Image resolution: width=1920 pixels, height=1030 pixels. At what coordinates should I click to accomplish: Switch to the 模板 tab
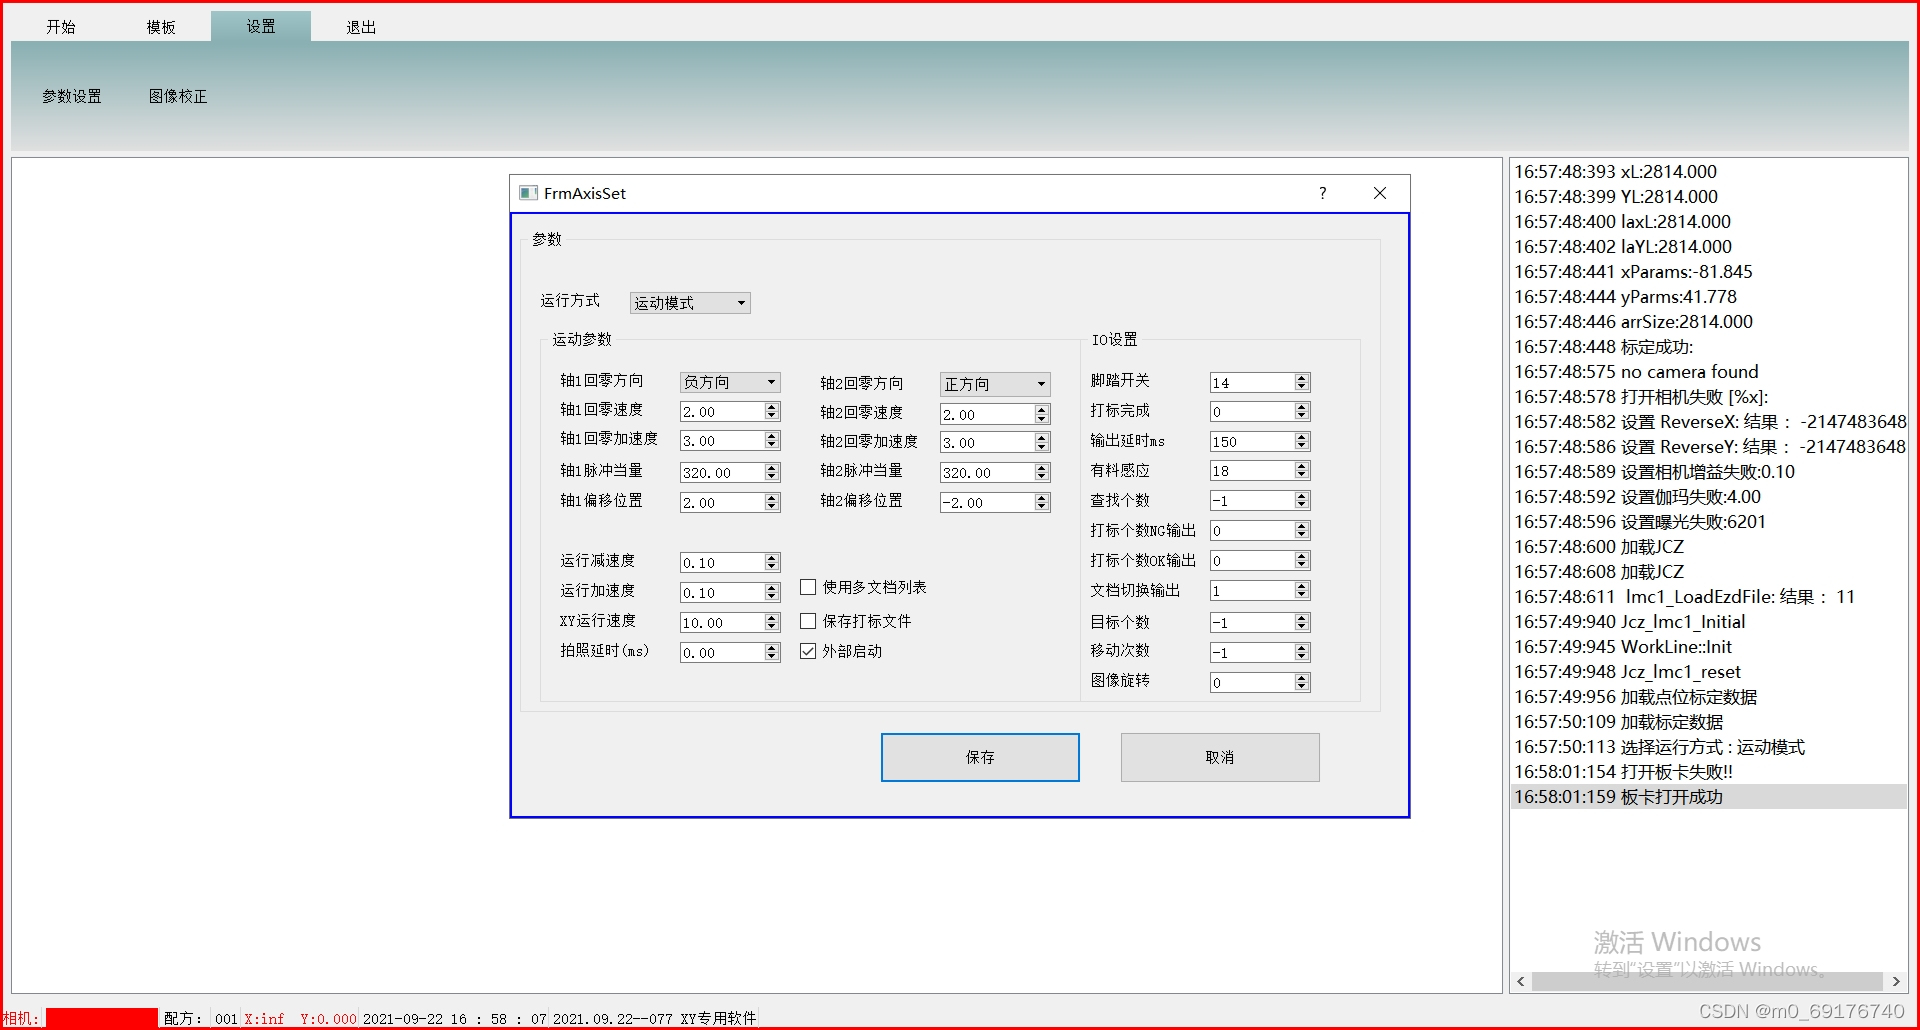pyautogui.click(x=161, y=27)
